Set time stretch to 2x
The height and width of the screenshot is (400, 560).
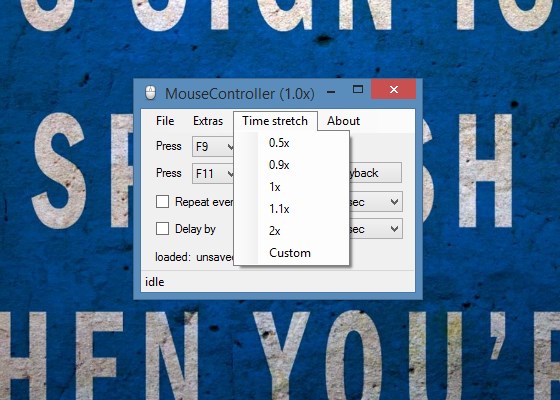click(x=291, y=231)
